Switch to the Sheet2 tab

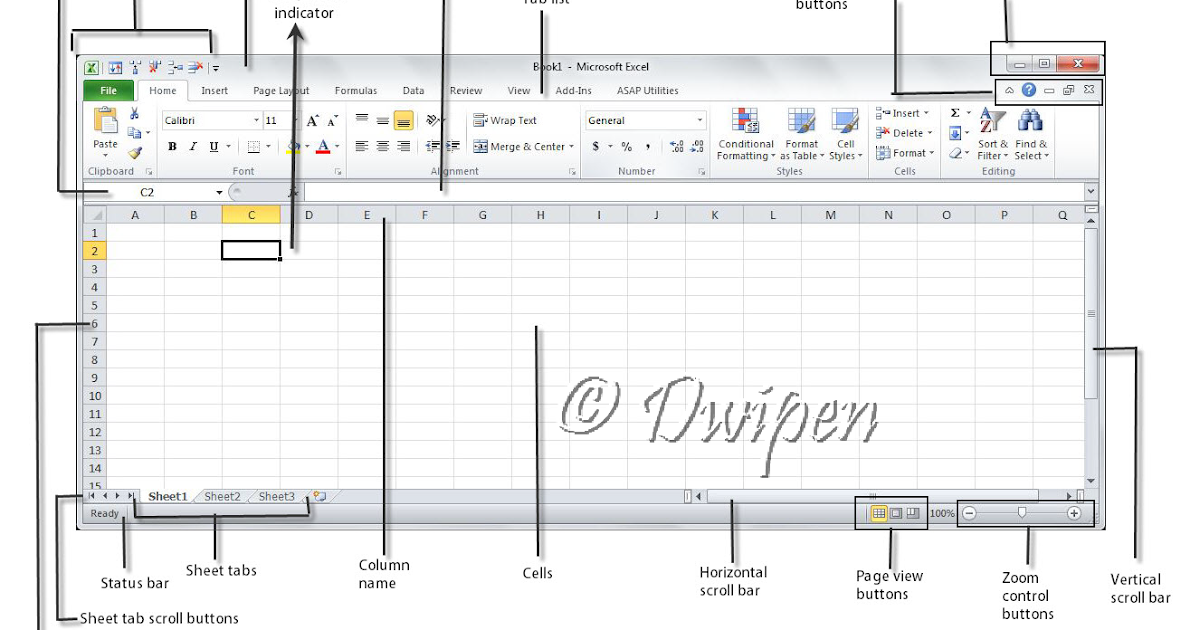point(222,495)
